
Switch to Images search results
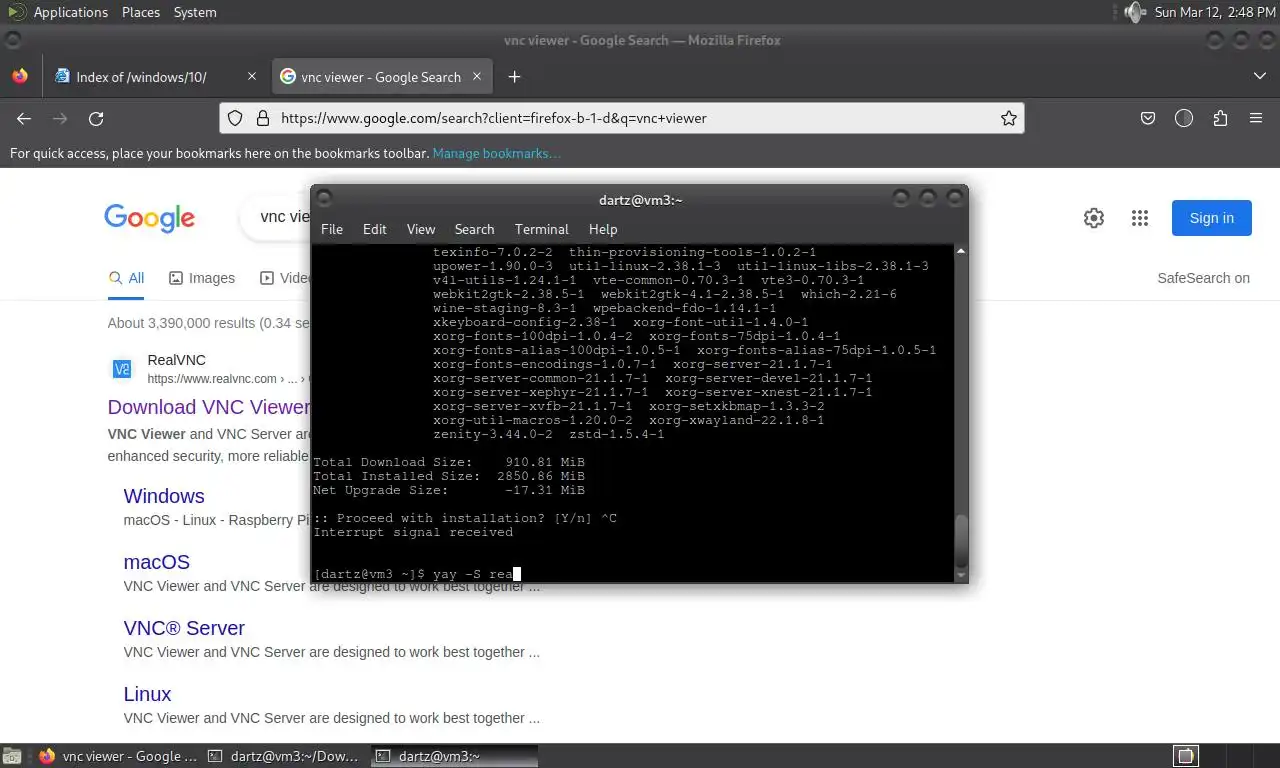pos(202,278)
